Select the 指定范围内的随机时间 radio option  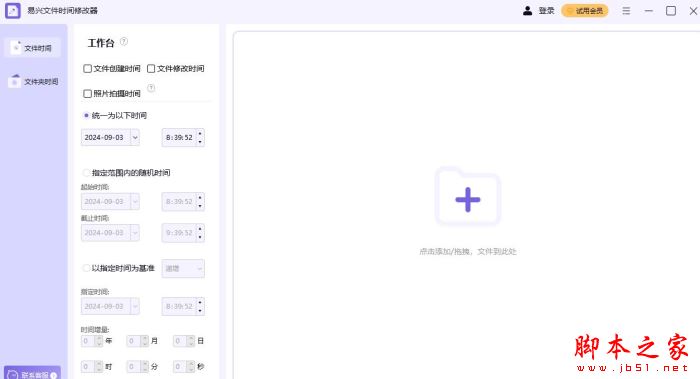pos(86,172)
